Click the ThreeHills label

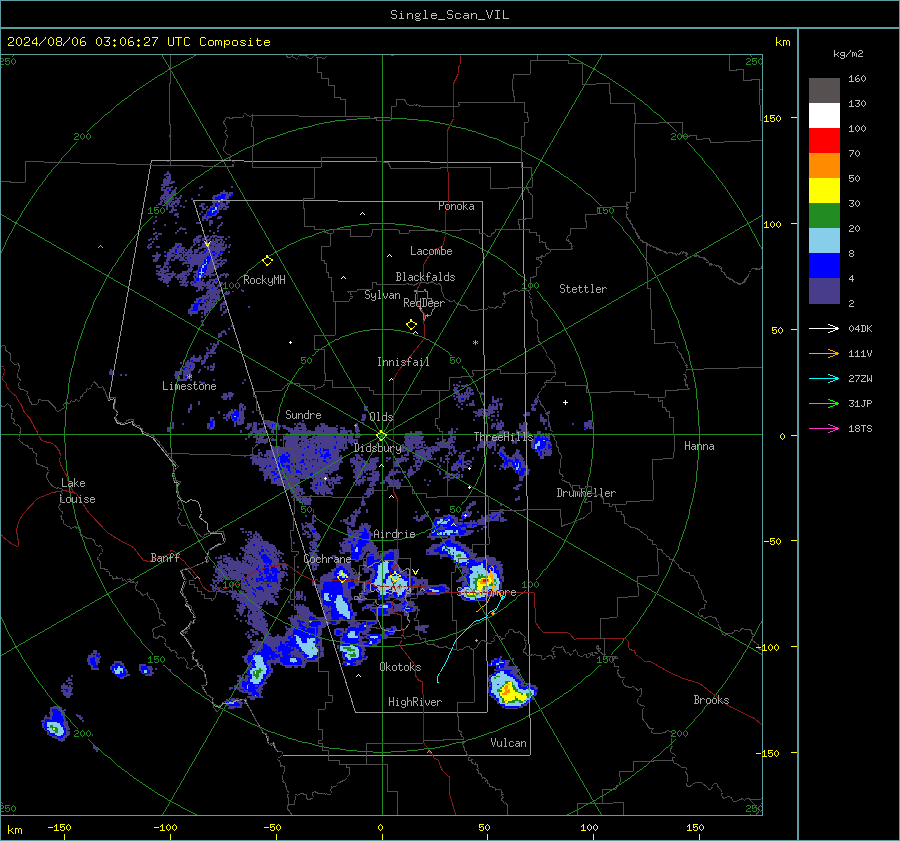pos(503,437)
